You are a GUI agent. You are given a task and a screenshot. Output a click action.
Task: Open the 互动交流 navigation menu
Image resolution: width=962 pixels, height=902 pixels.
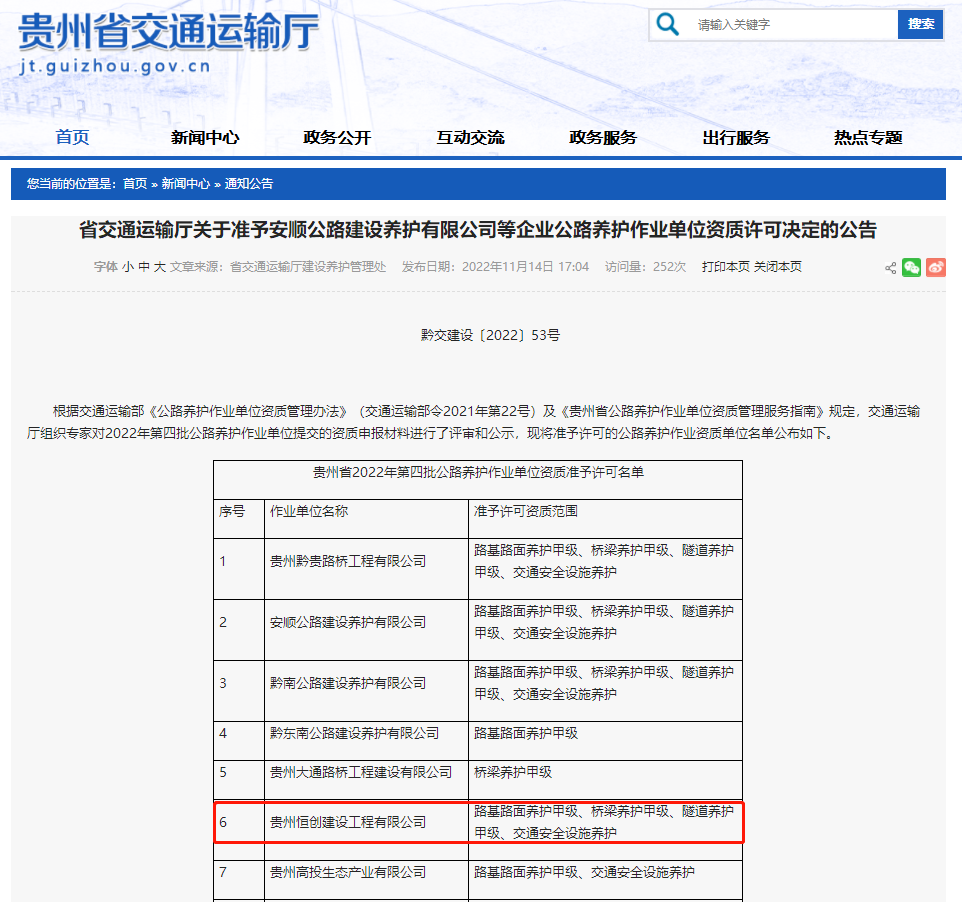click(471, 137)
